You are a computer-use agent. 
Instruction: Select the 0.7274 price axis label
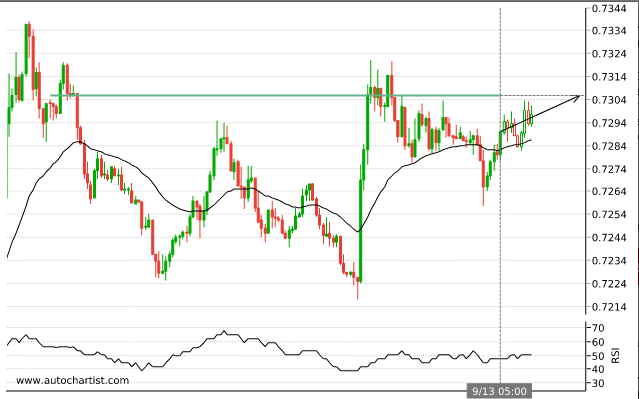click(x=609, y=169)
